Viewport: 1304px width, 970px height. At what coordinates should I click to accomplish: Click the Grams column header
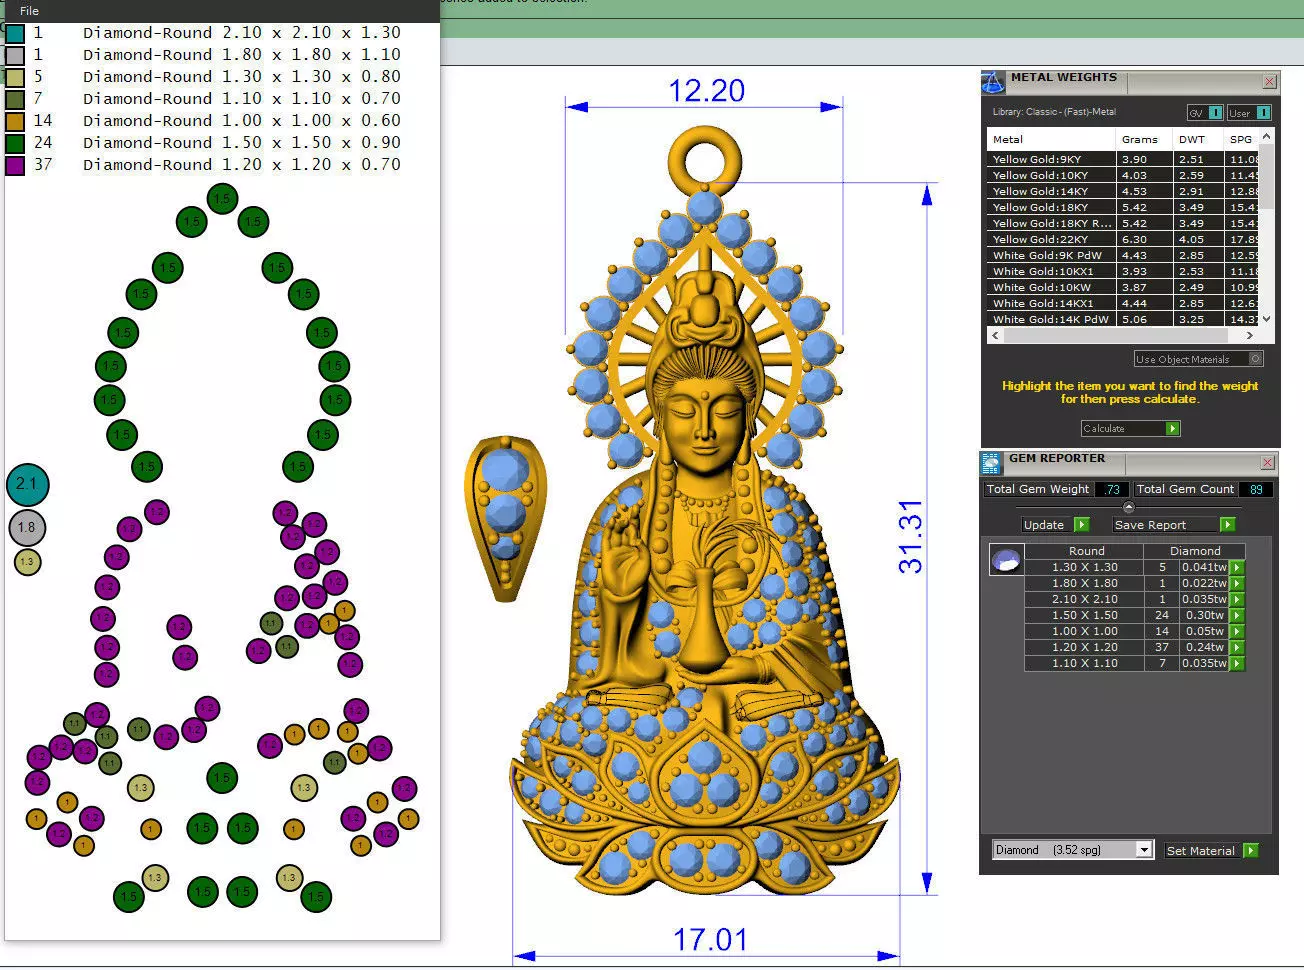click(x=1144, y=139)
